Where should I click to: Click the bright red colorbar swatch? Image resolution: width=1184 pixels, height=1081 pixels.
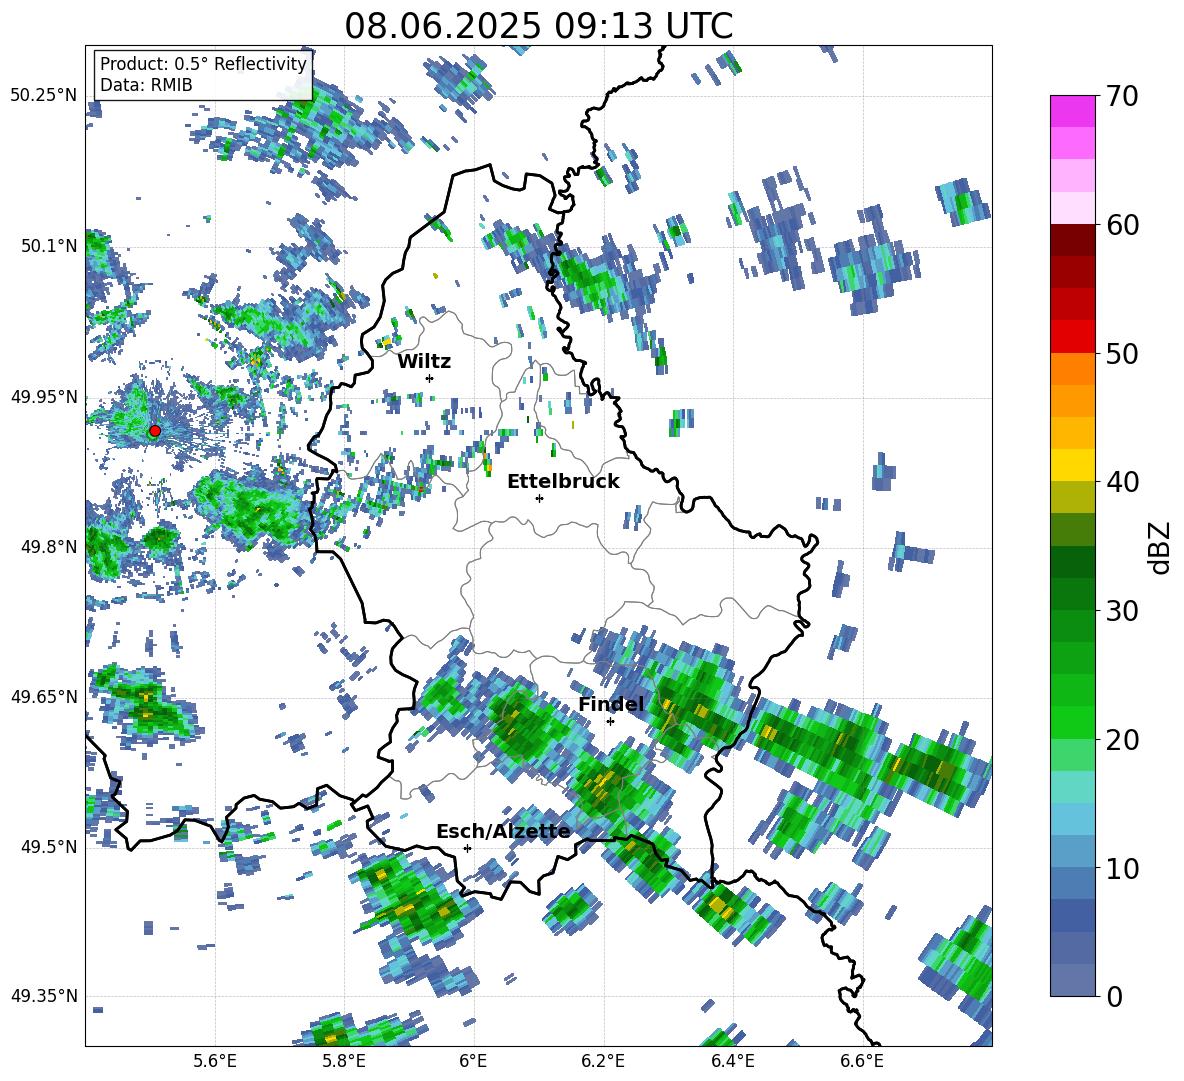click(1073, 337)
